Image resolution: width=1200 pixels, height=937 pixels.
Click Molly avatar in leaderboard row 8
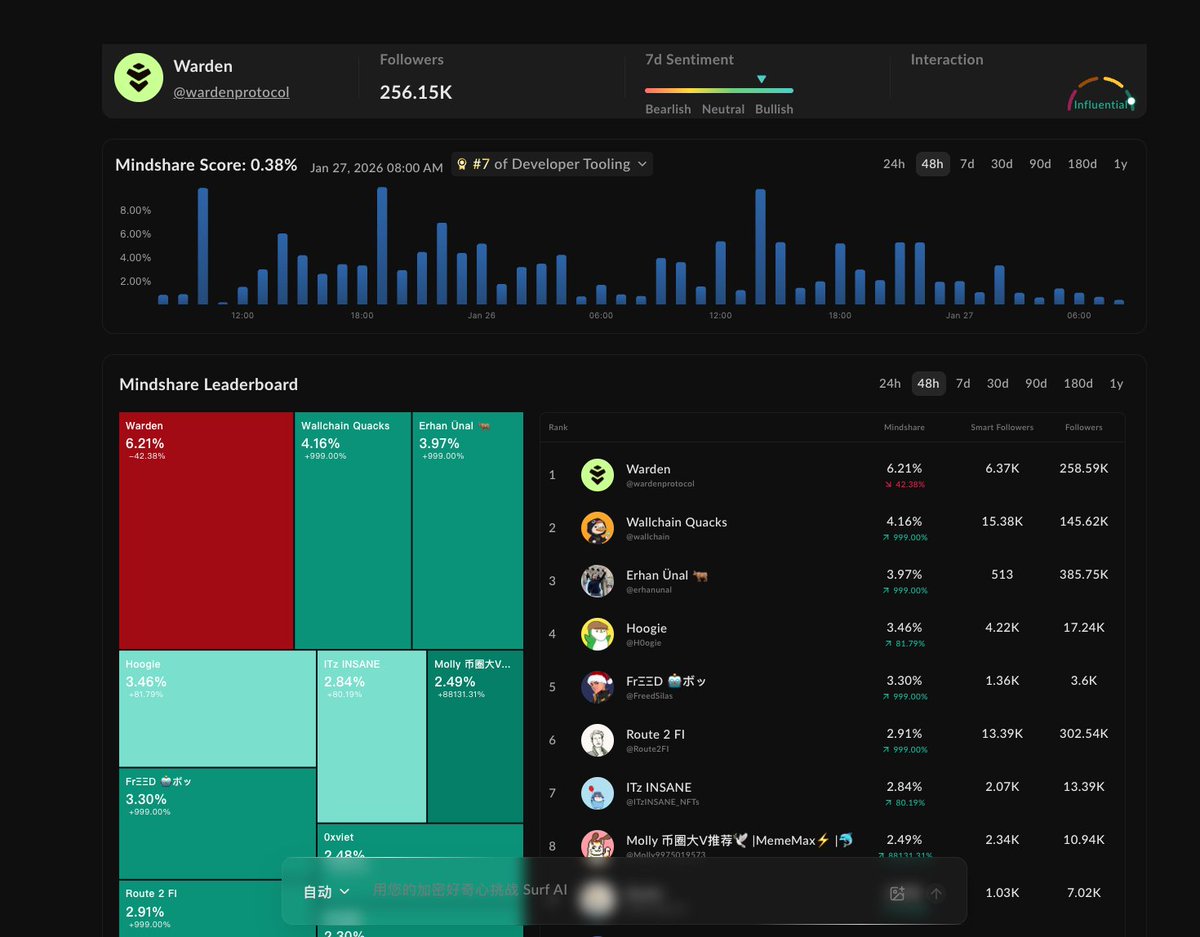[597, 846]
